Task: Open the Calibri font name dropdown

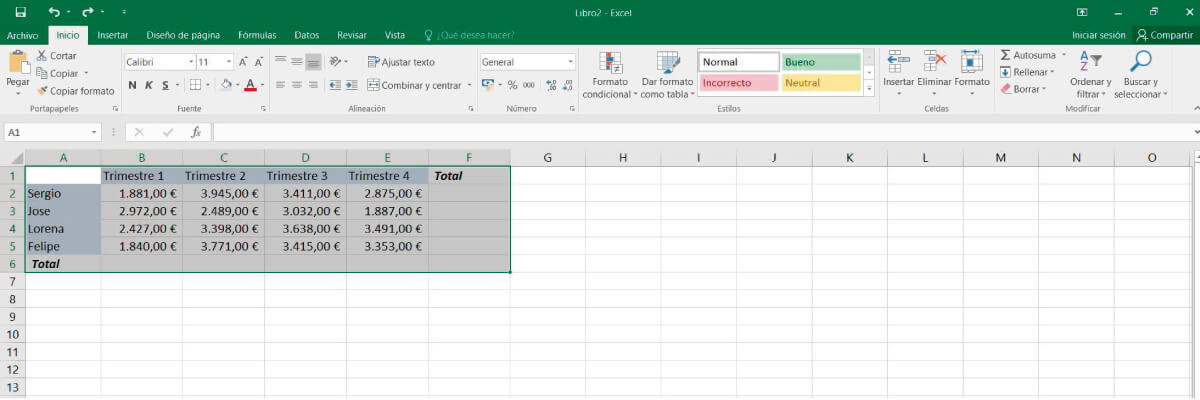Action: [191, 62]
